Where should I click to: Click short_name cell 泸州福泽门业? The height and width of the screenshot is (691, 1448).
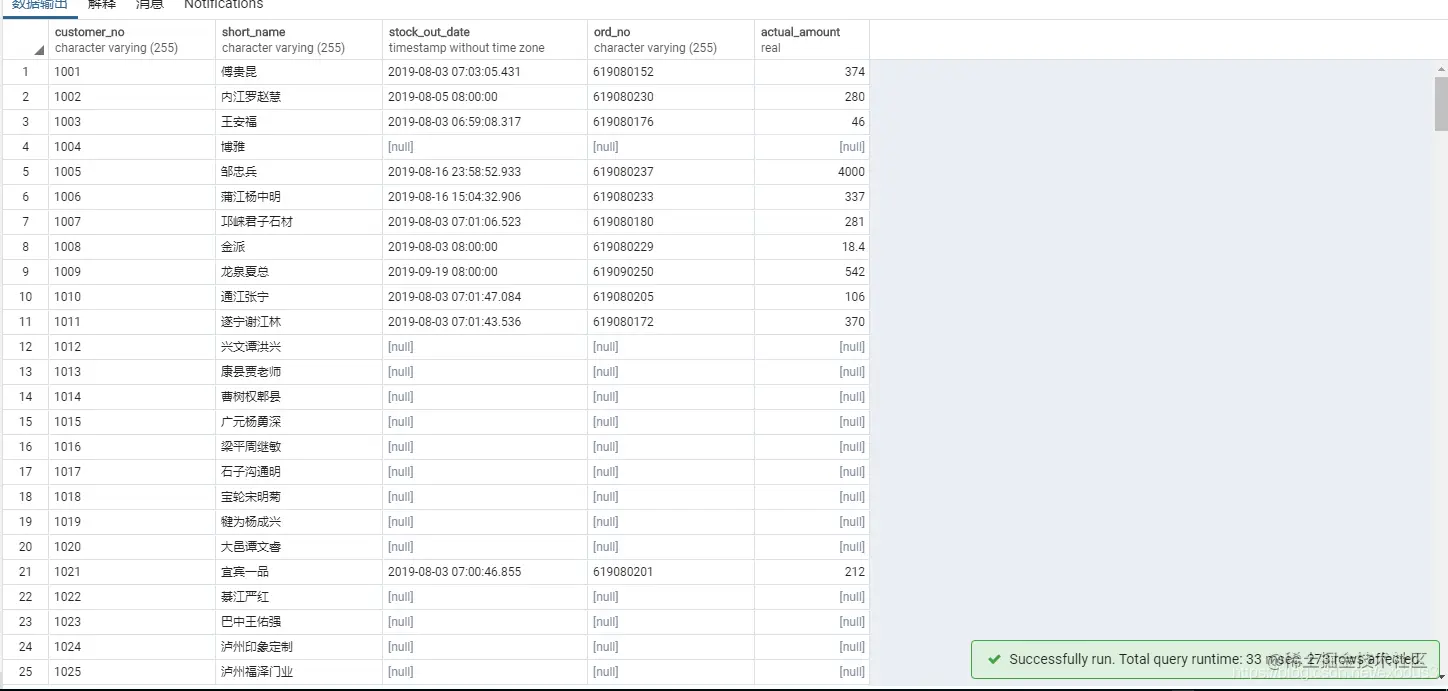[299, 672]
